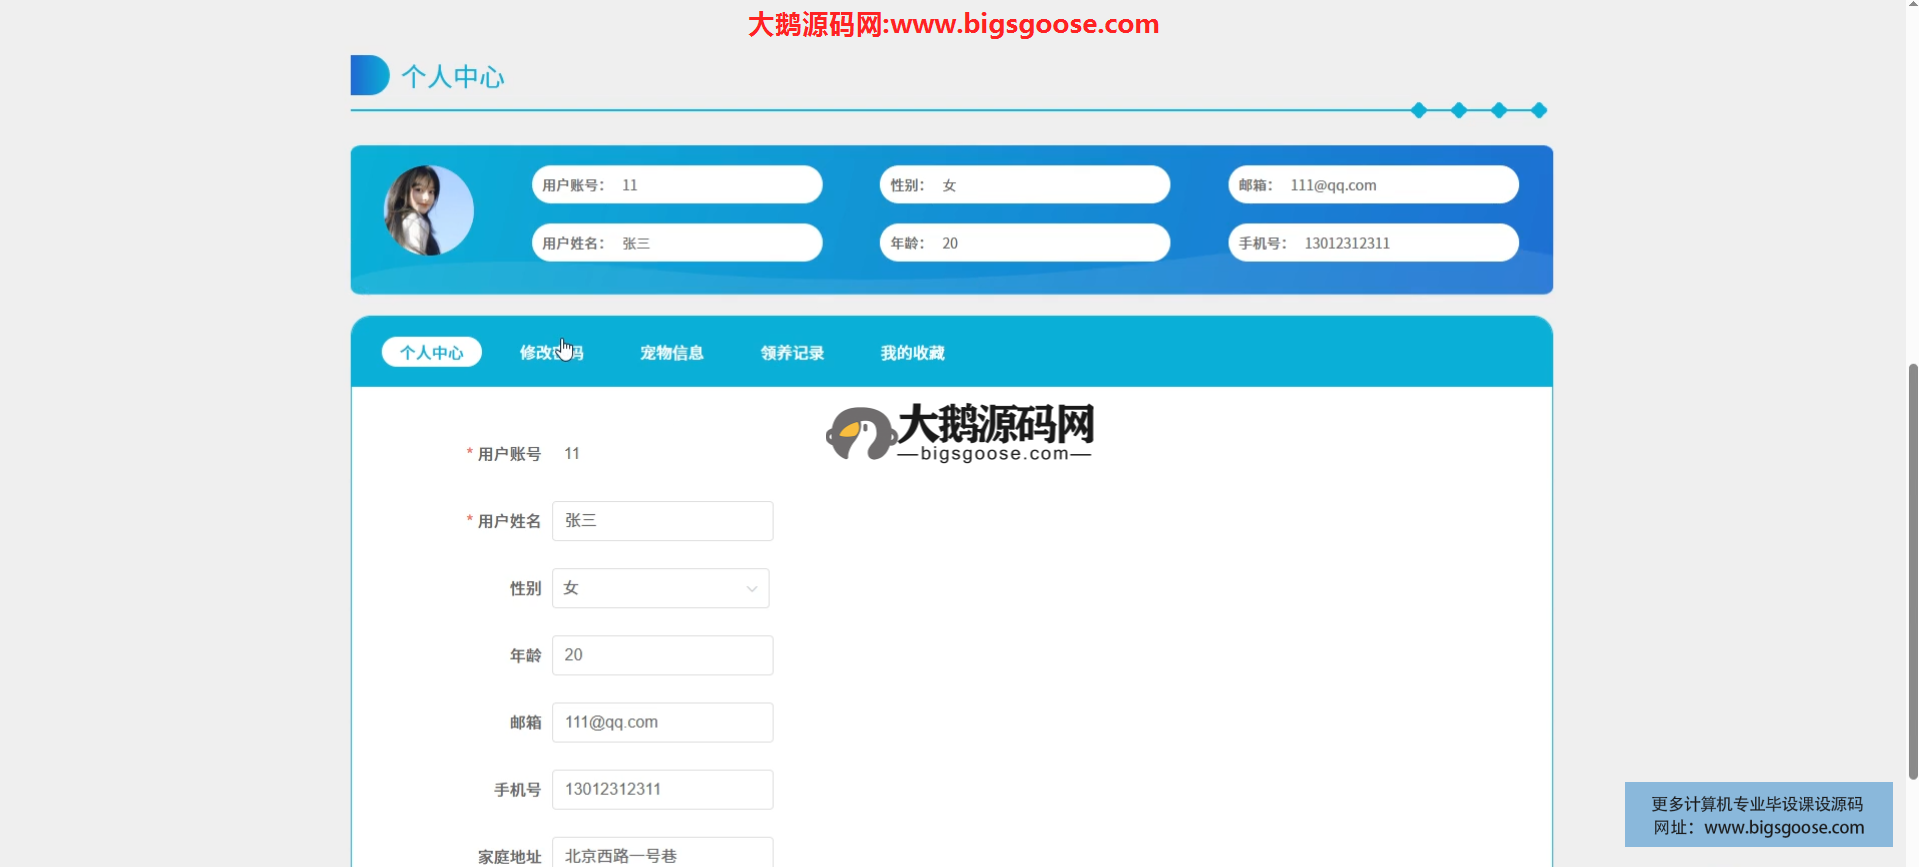
Task: Click the bottom-right 更多计算机专业毕设 banner
Action: 1758,815
